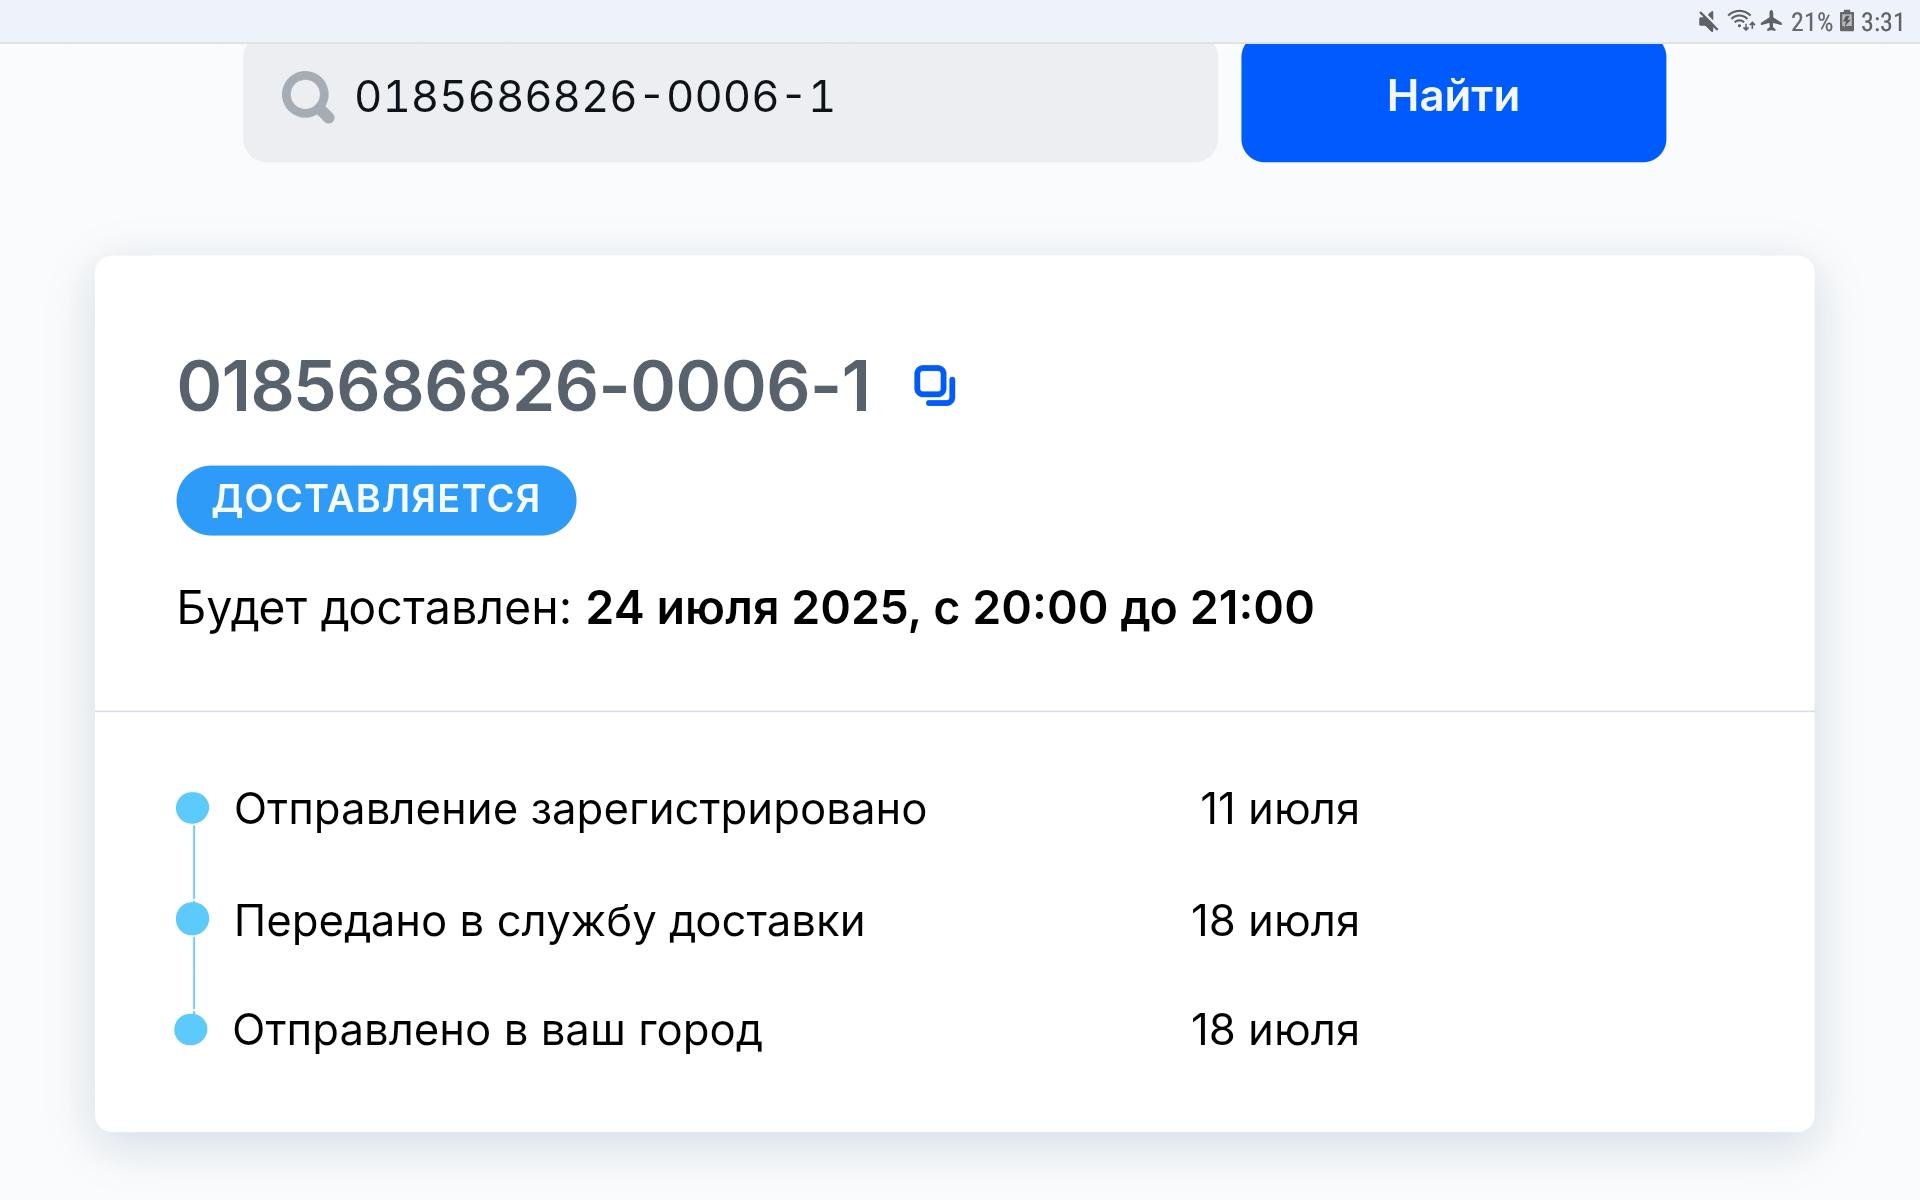Viewport: 1920px width, 1200px height.
Task: Copy the tracking number with copy icon
Action: pyautogui.click(x=934, y=386)
